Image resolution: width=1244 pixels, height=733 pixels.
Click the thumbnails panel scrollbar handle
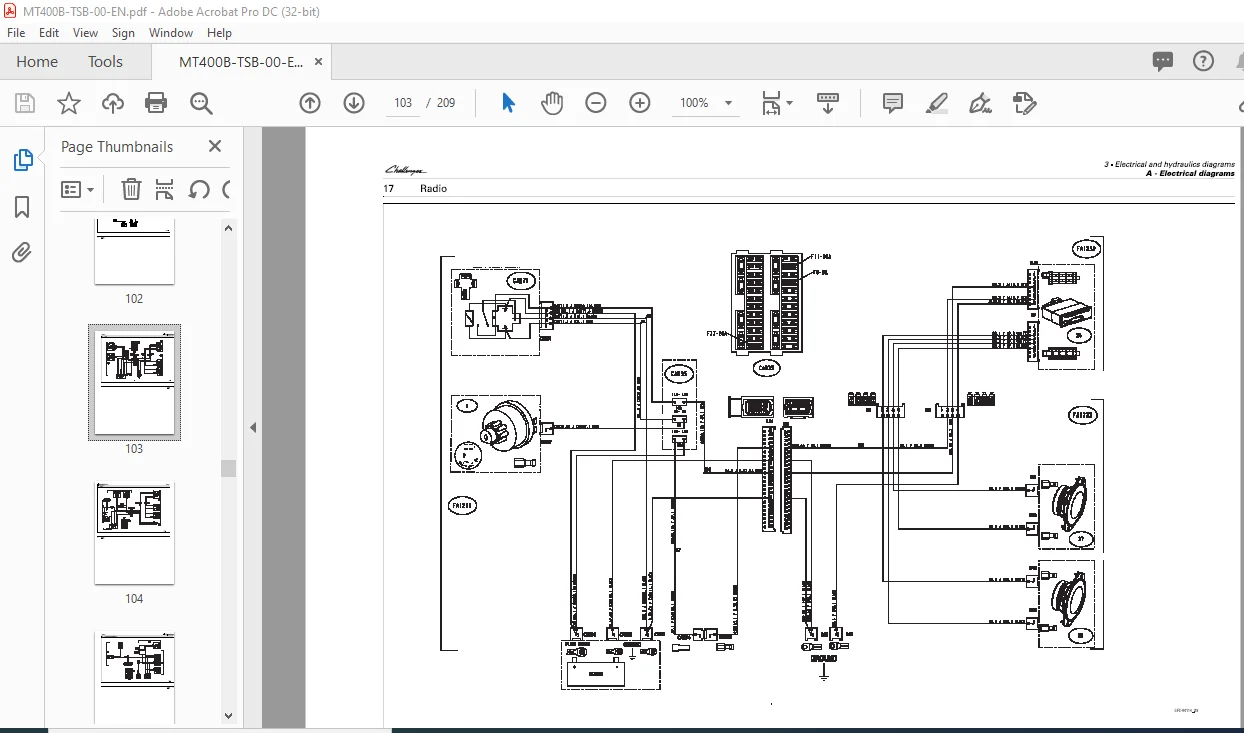point(228,468)
